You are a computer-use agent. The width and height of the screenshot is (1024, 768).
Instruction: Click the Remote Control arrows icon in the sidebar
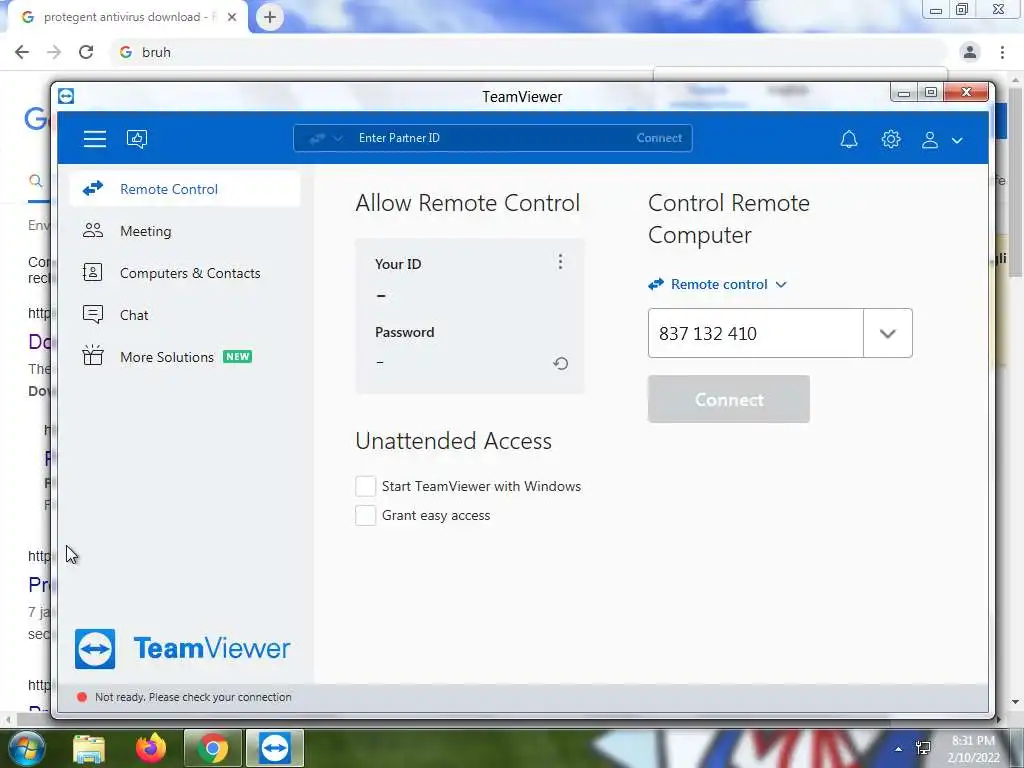[93, 189]
